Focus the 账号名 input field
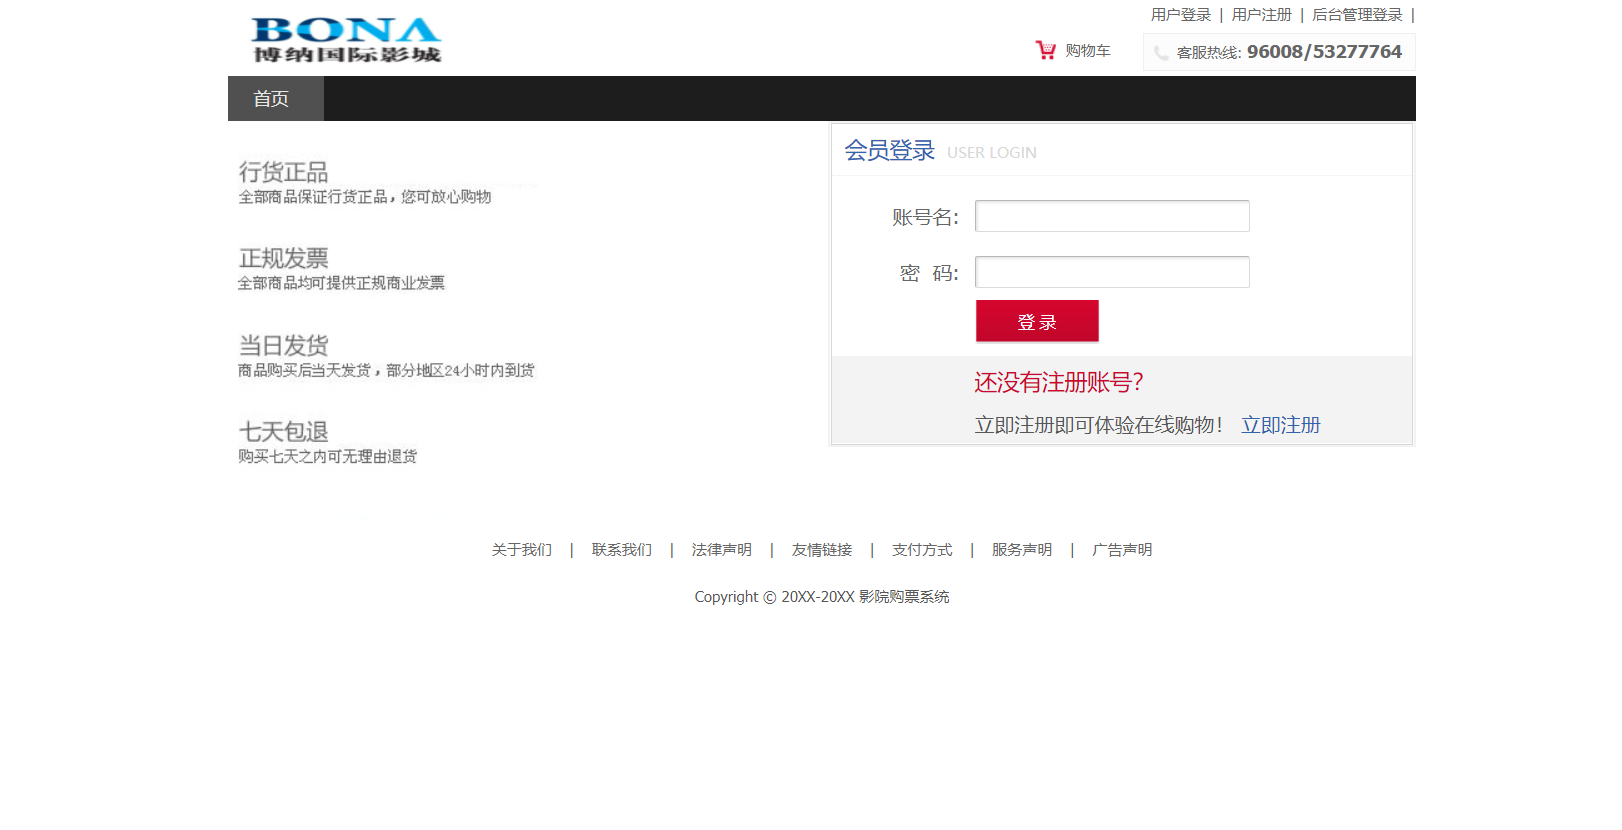 [x=1112, y=216]
